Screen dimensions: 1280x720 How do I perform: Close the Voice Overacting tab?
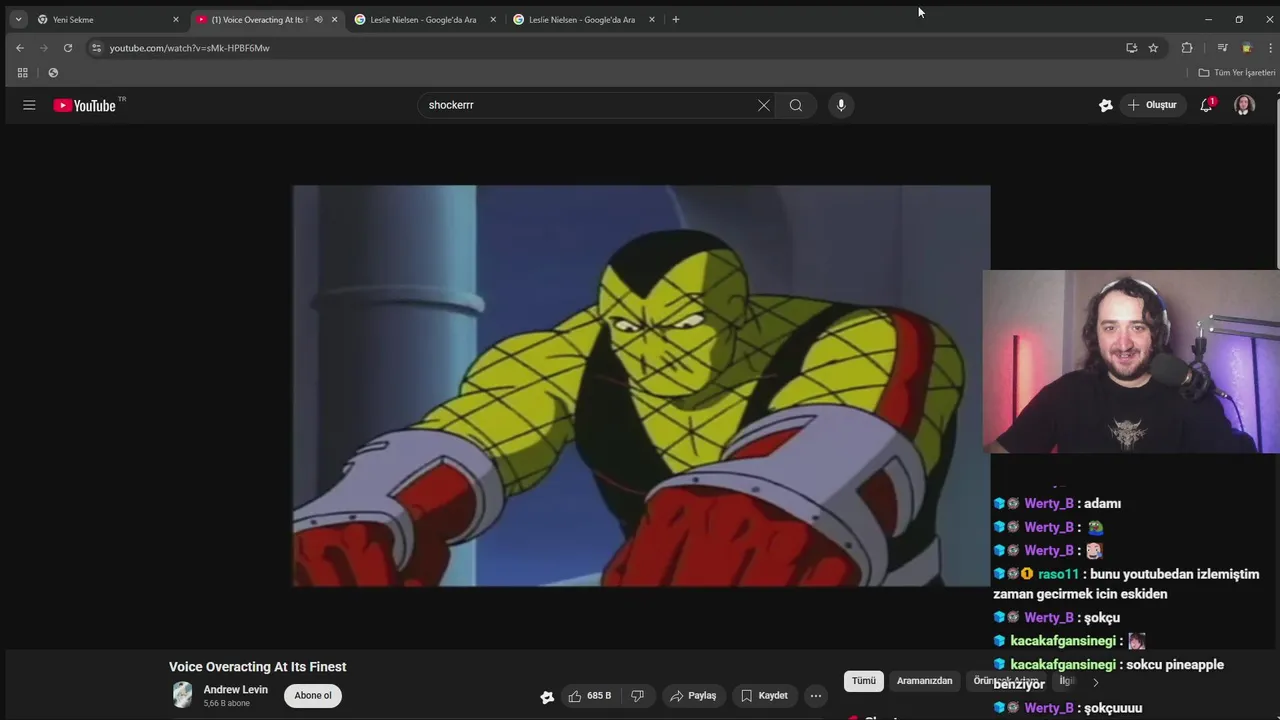coord(334,19)
